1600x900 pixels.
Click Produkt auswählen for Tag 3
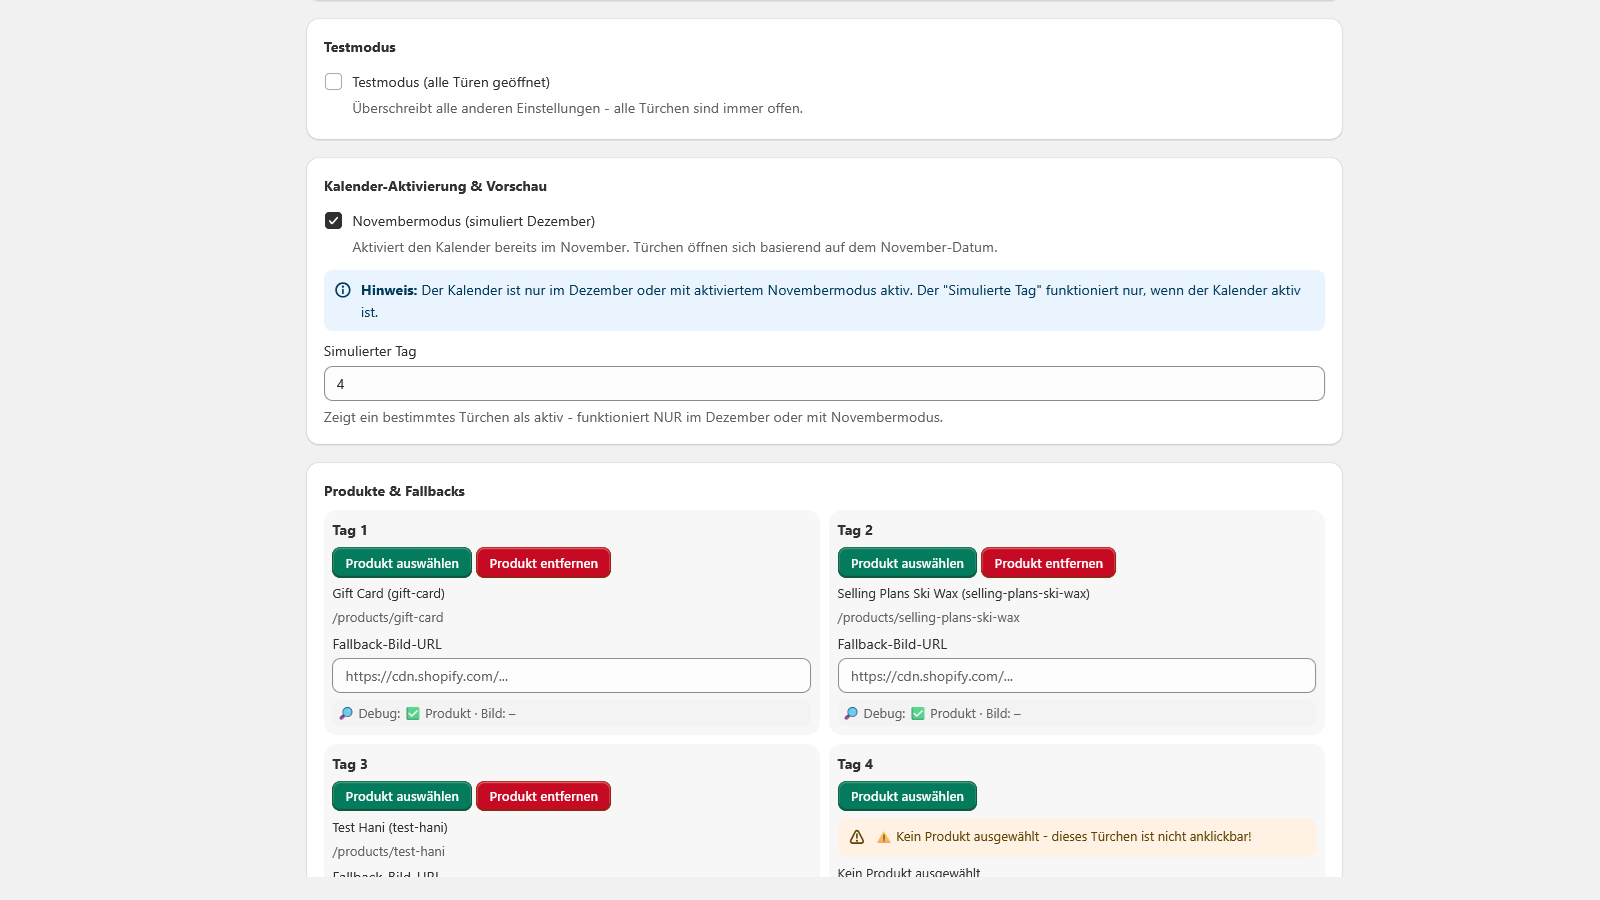click(402, 796)
